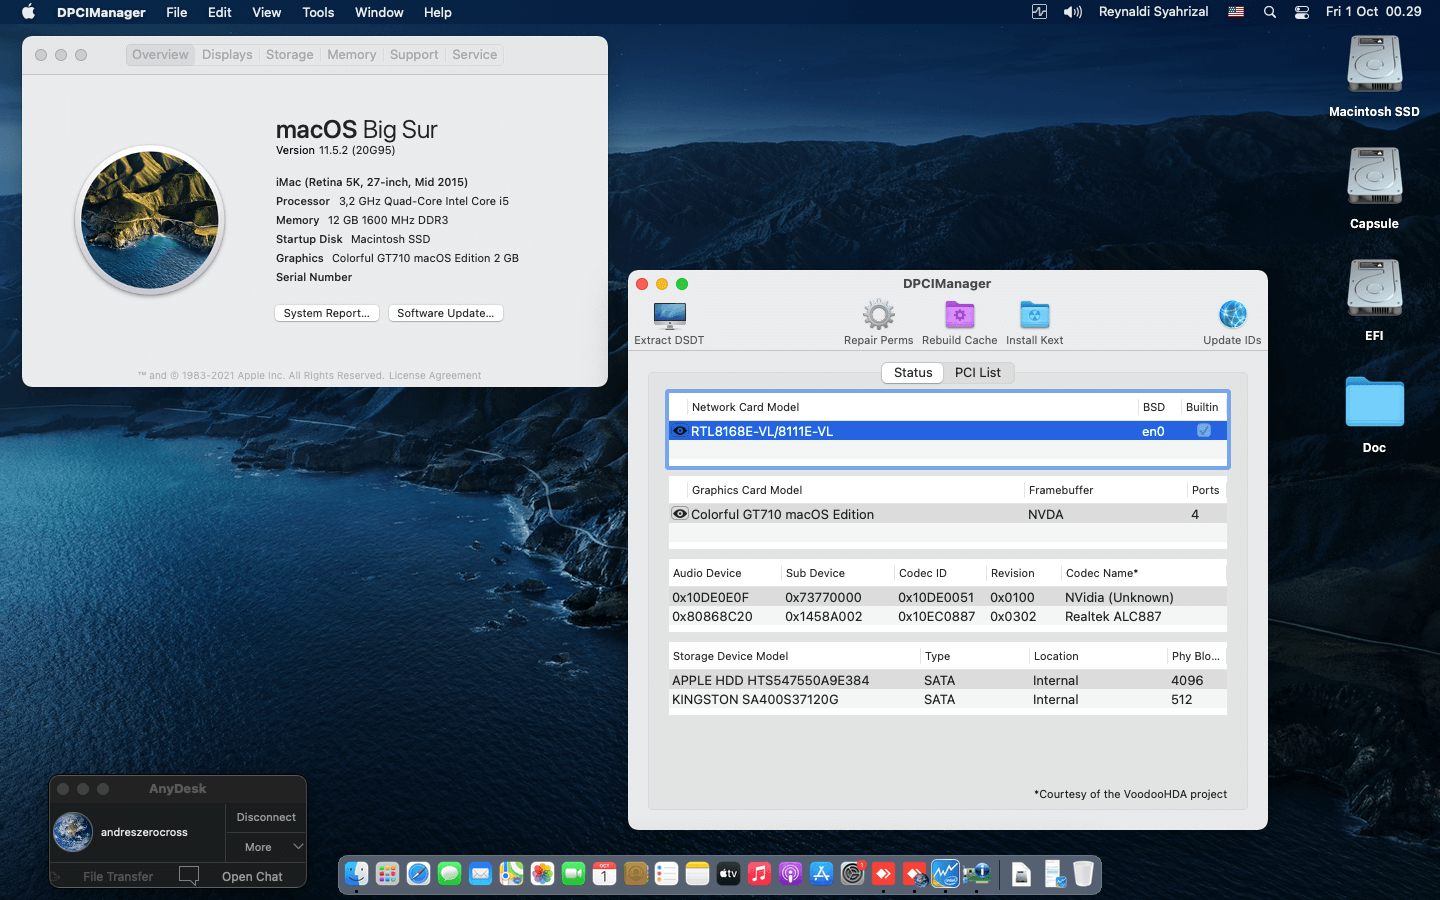Click Spotlight search icon in menu bar

[x=1269, y=12]
